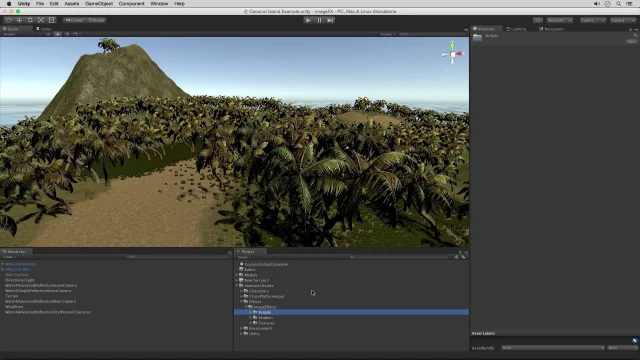The width and height of the screenshot is (640, 360).
Task: Open the Layout dropdown
Action: (623, 20)
